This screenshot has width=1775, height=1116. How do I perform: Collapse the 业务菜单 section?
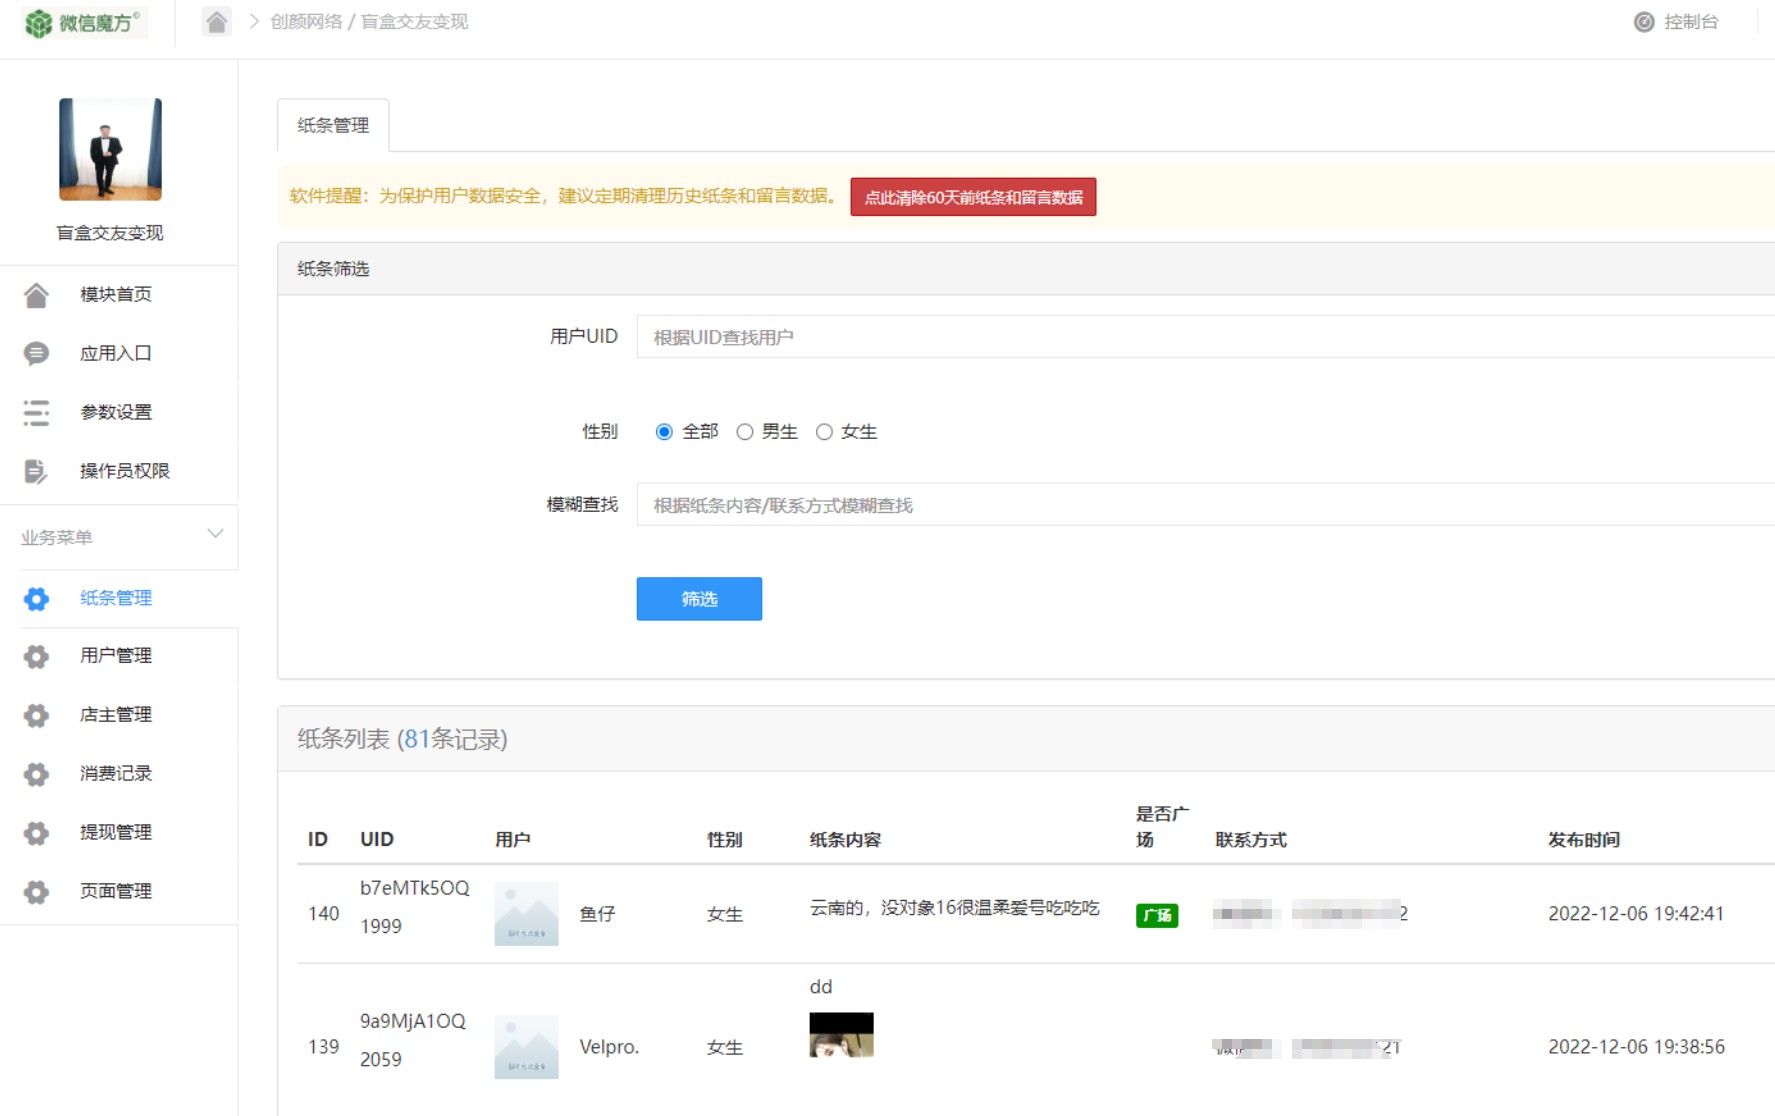[214, 535]
